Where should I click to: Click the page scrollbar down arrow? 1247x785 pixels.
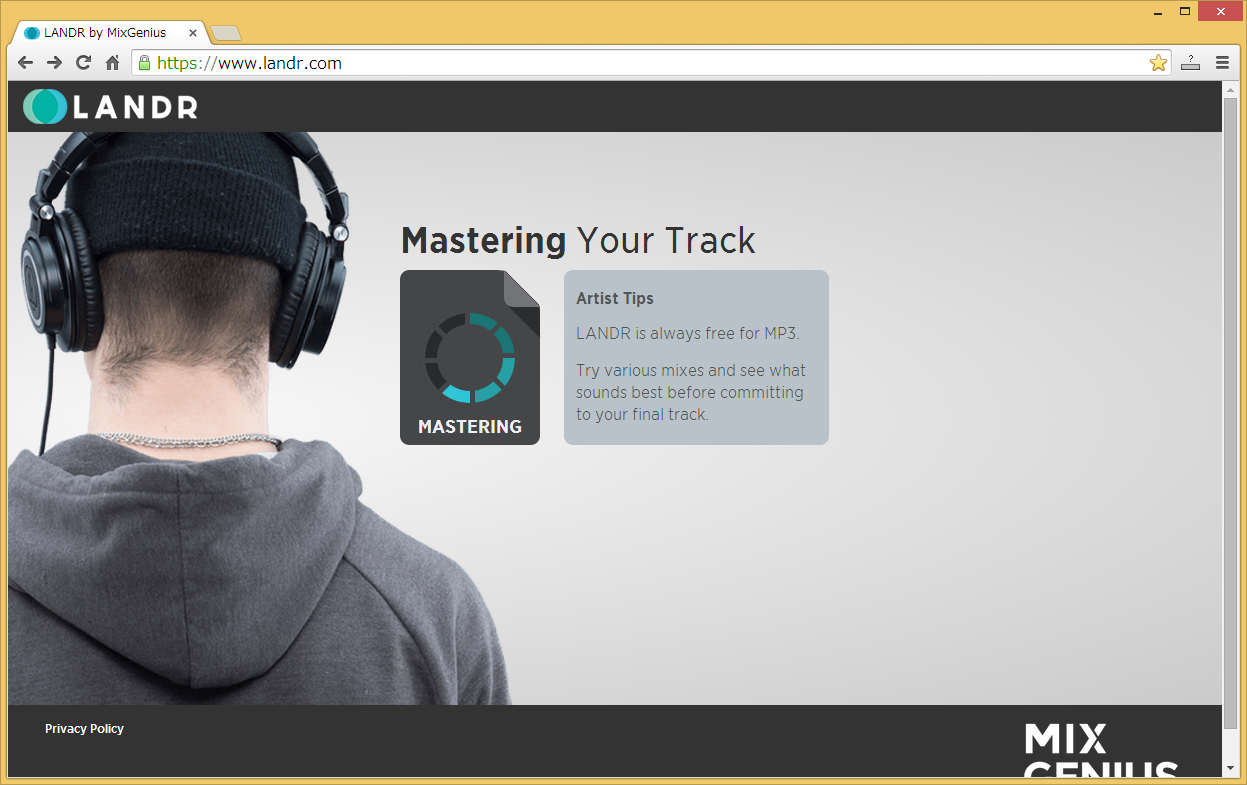click(1230, 768)
